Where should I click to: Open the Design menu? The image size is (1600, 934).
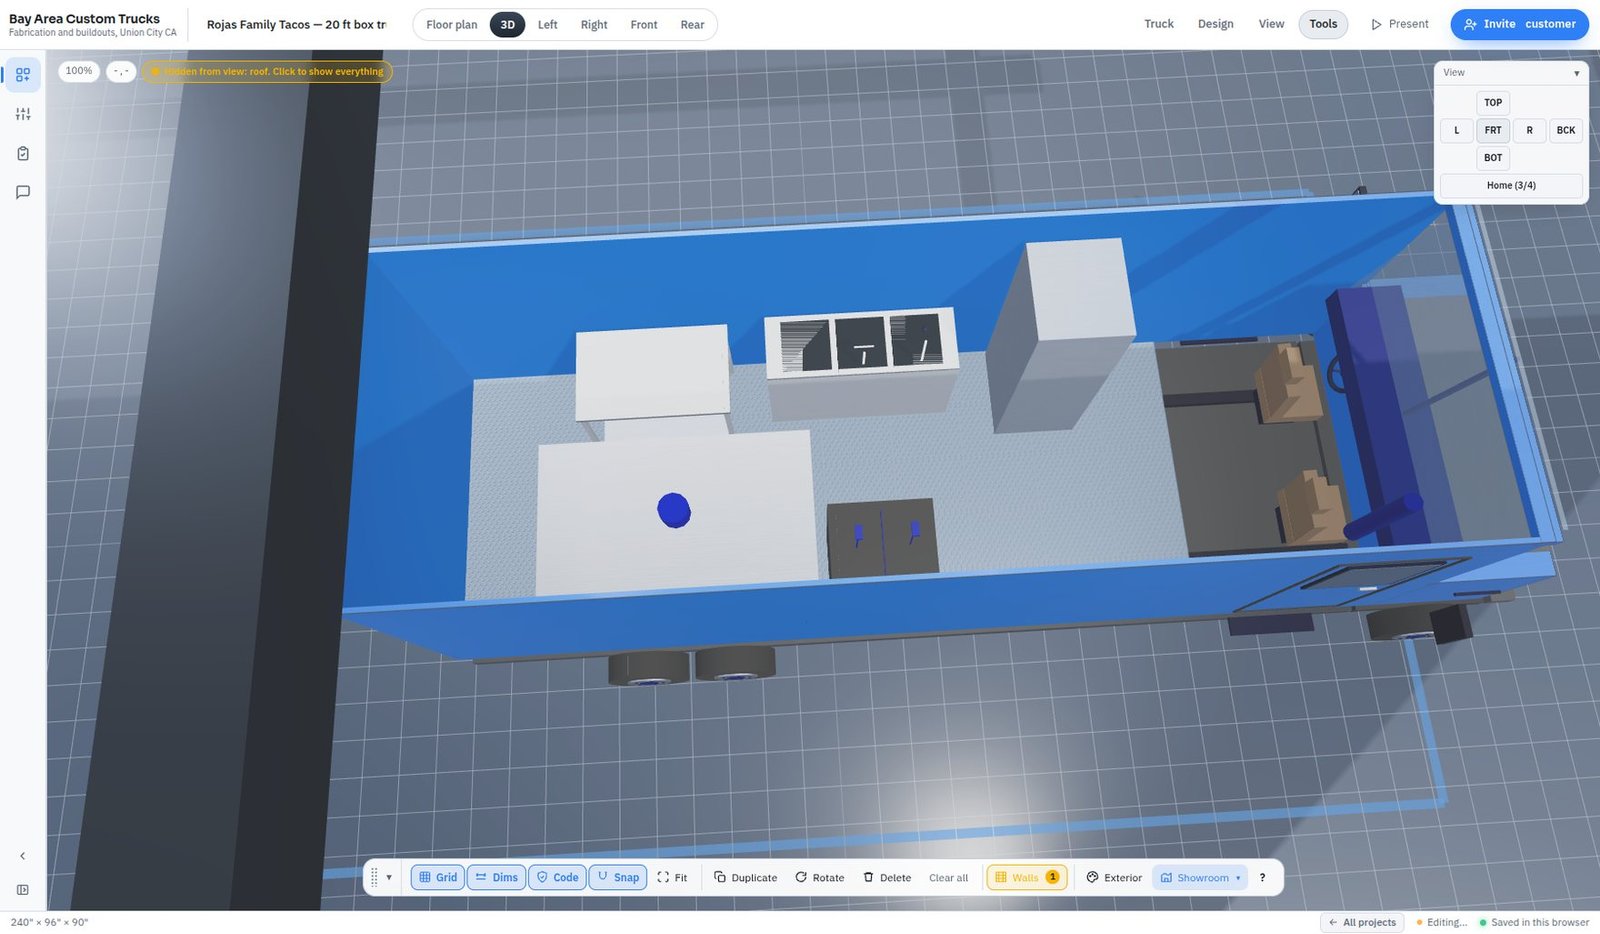pyautogui.click(x=1216, y=24)
